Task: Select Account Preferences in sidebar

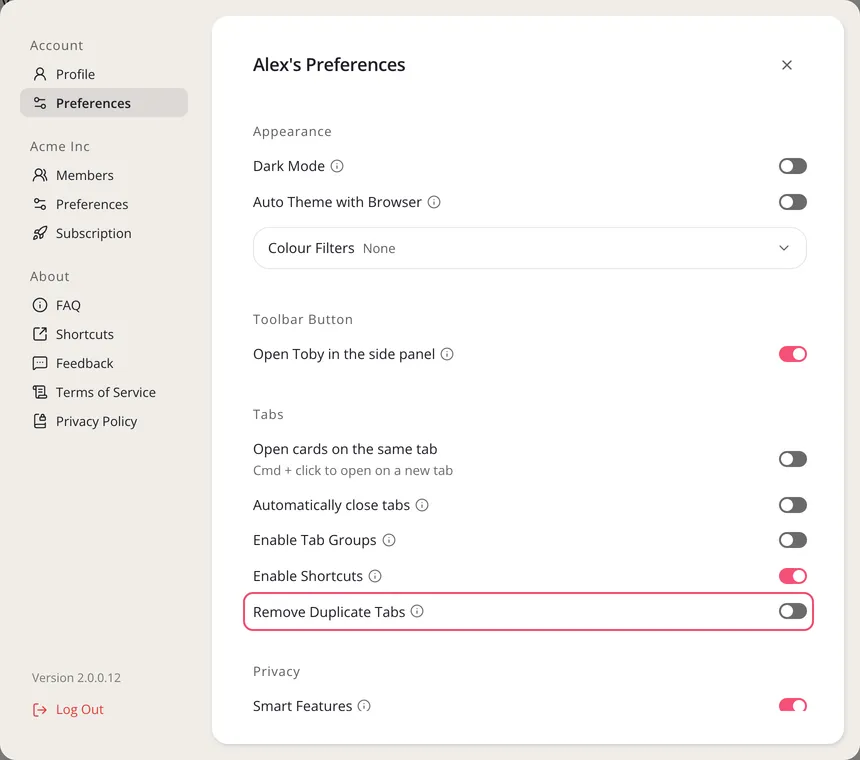Action: [104, 103]
